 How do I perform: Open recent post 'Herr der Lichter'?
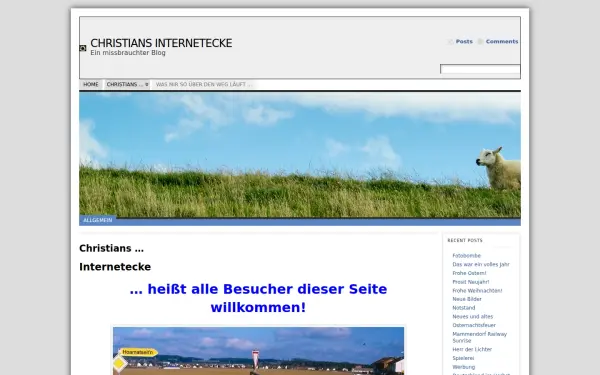472,349
